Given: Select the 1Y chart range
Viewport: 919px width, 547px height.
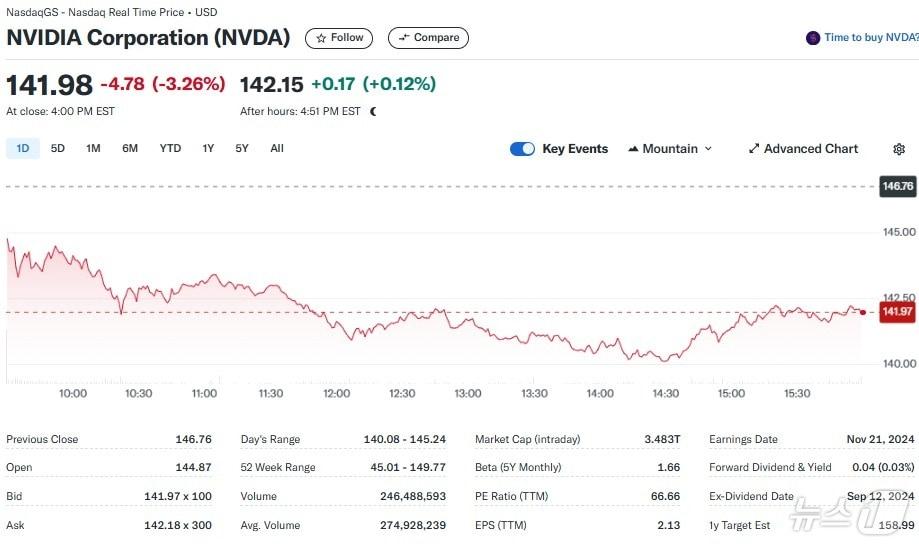Looking at the screenshot, I should click(x=208, y=149).
